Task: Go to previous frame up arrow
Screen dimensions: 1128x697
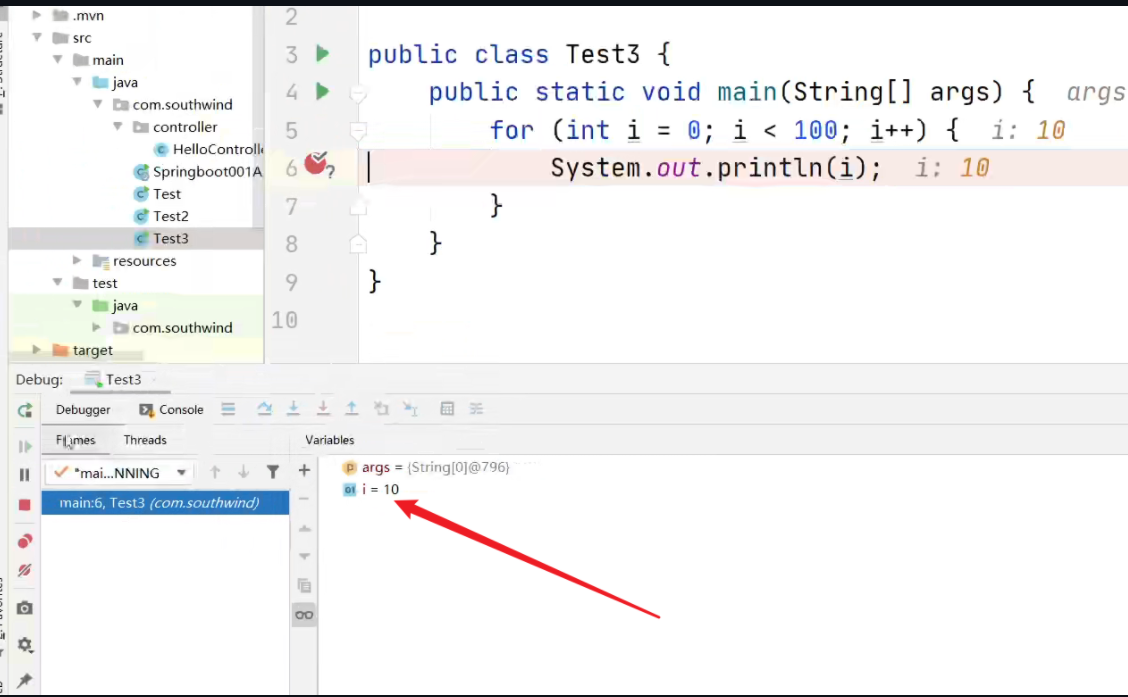Action: coord(214,472)
